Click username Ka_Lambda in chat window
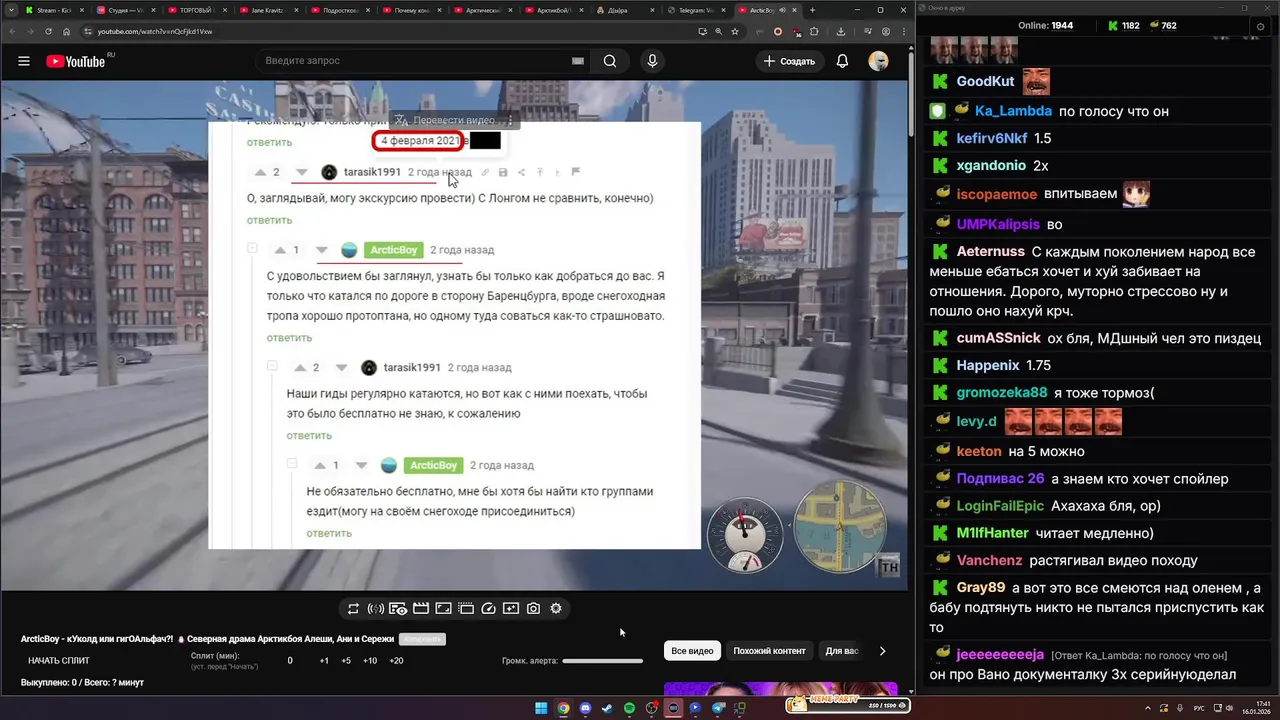 [1013, 111]
